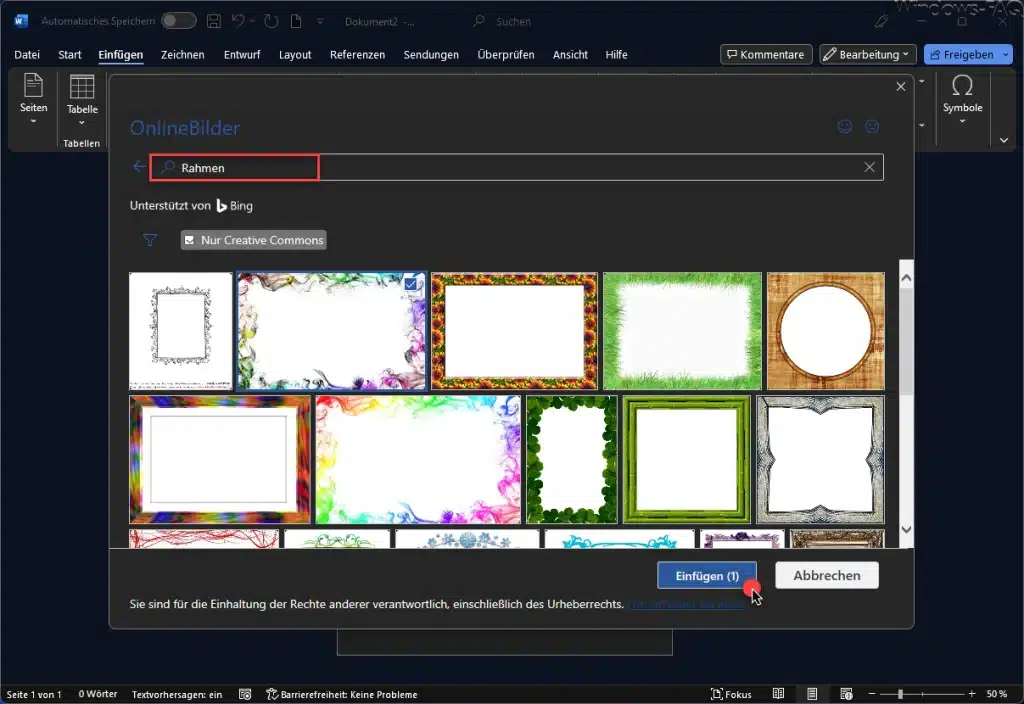Click the zoom slider handle
Screen dimensions: 1024x704
(x=900, y=694)
